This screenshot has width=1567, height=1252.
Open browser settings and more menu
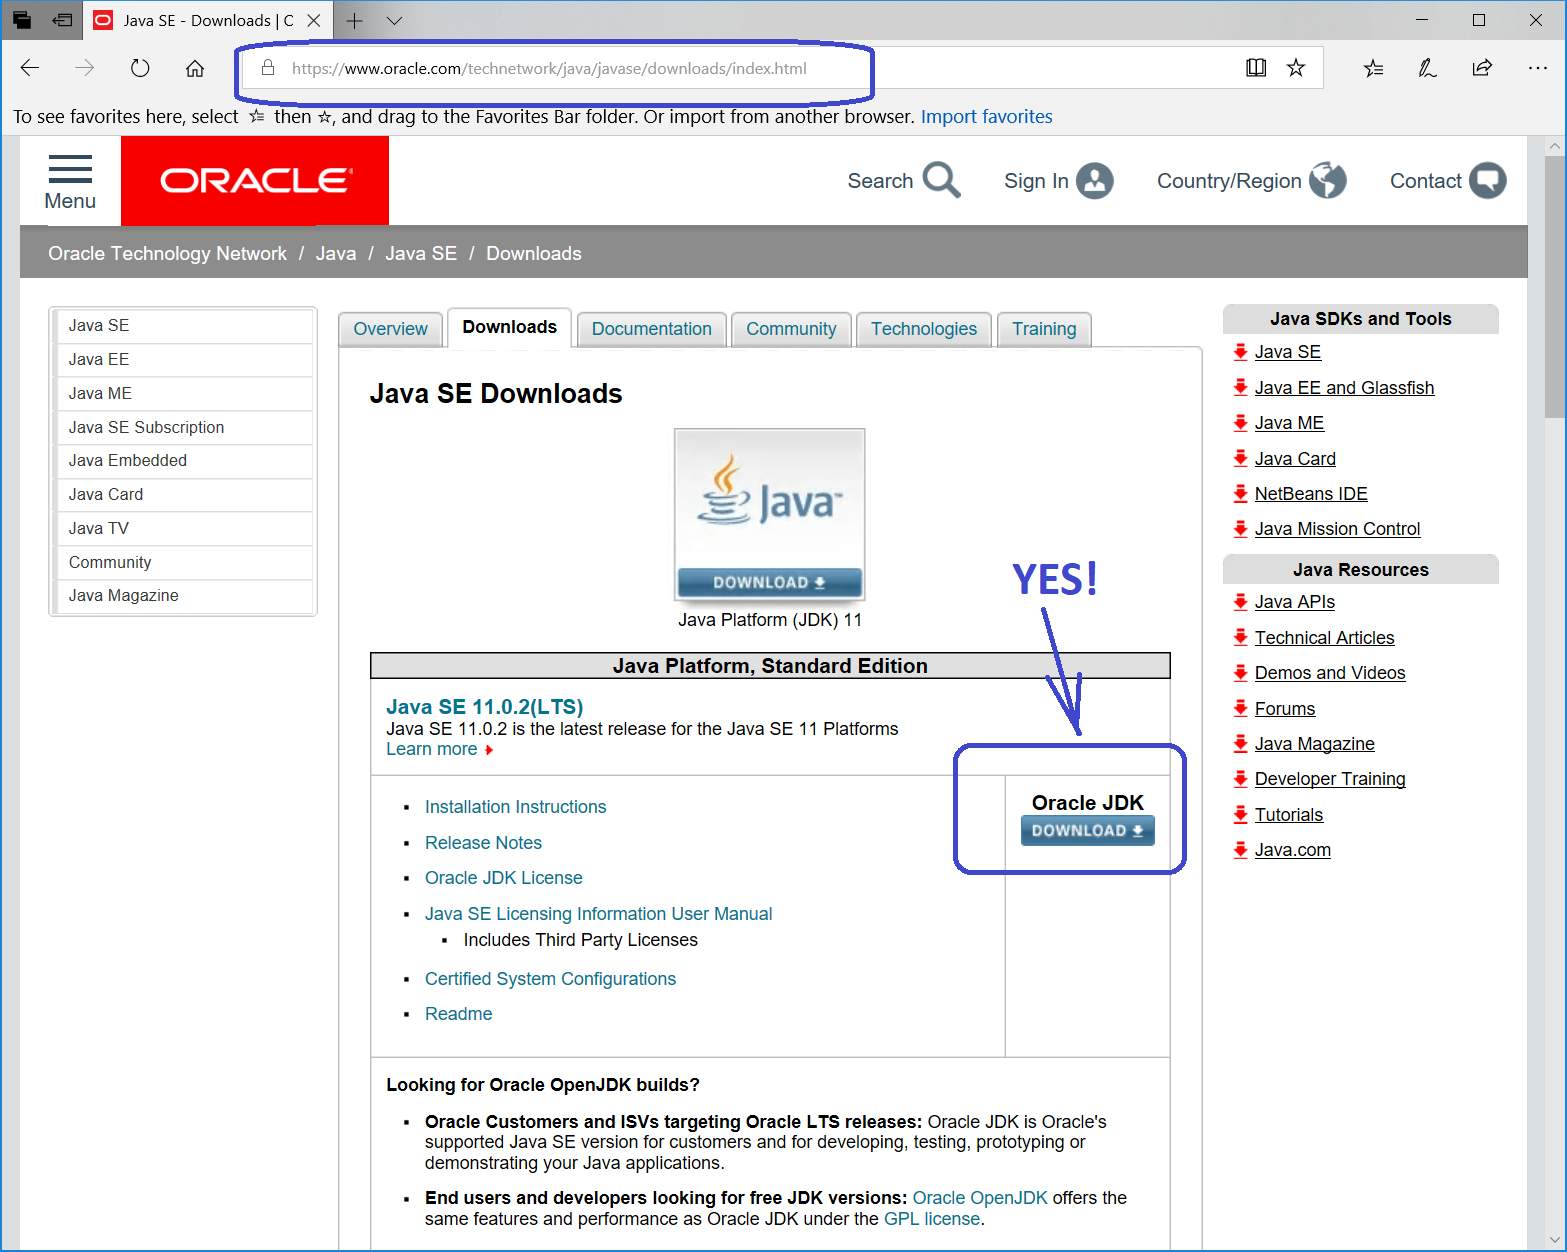[x=1537, y=68]
